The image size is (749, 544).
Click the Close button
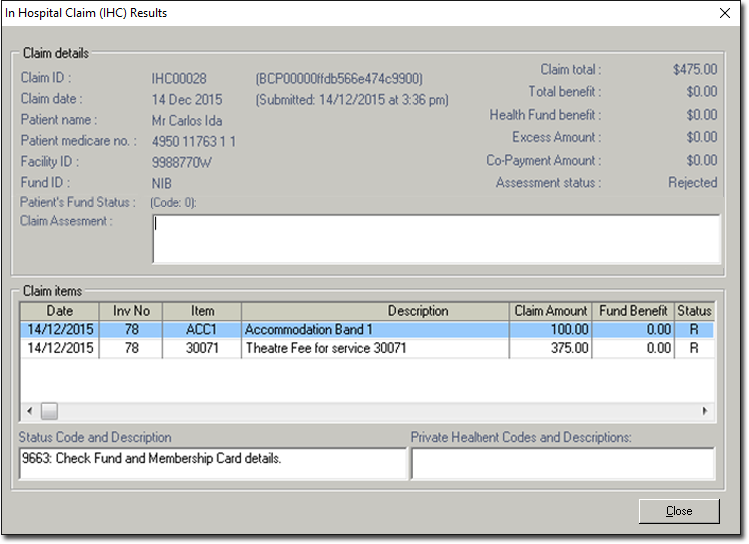tap(679, 511)
